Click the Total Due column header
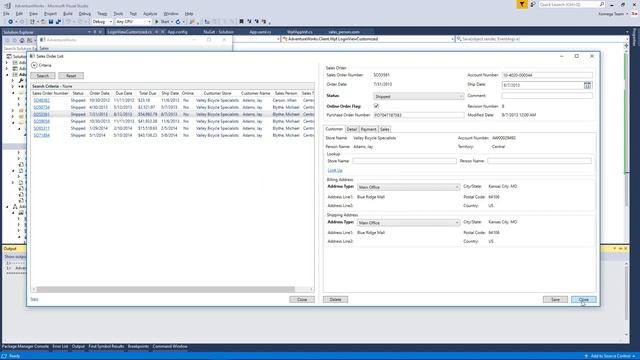Screen dimensions: 640x360 pos(147,93)
